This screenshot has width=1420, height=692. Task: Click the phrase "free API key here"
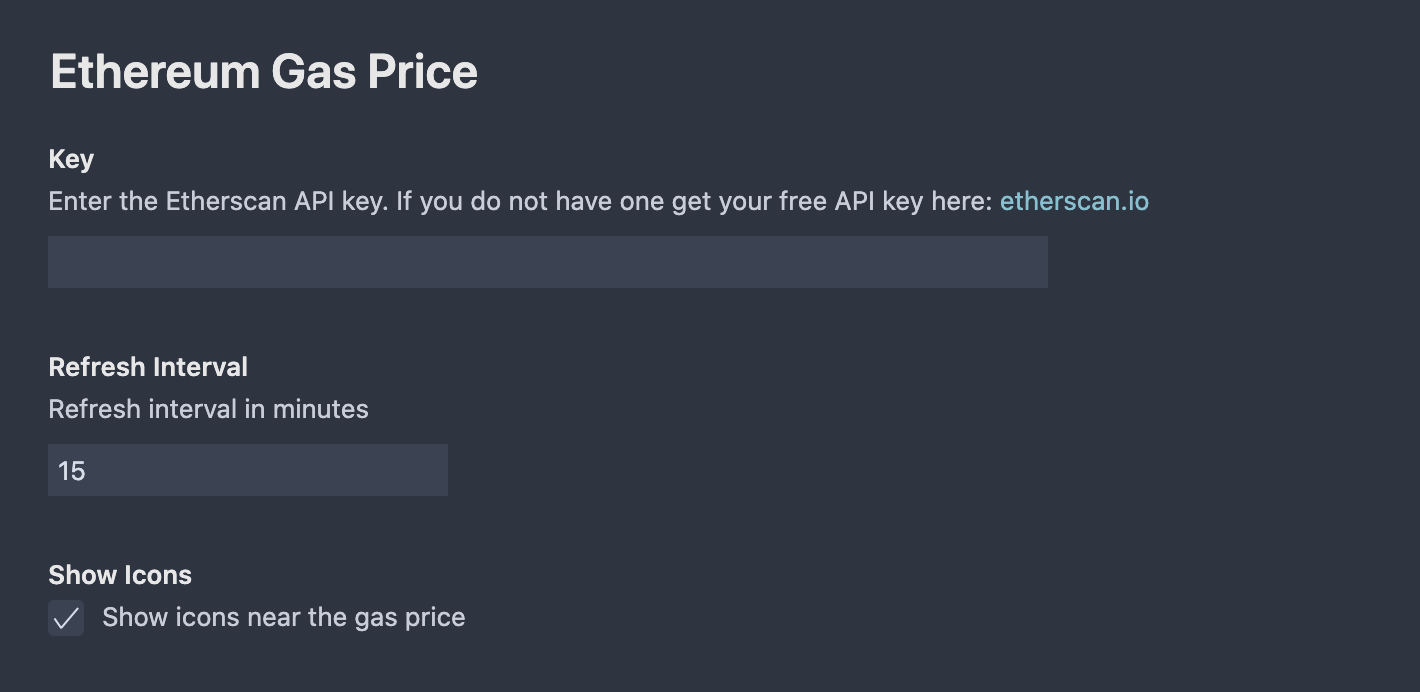pyautogui.click(x=882, y=202)
